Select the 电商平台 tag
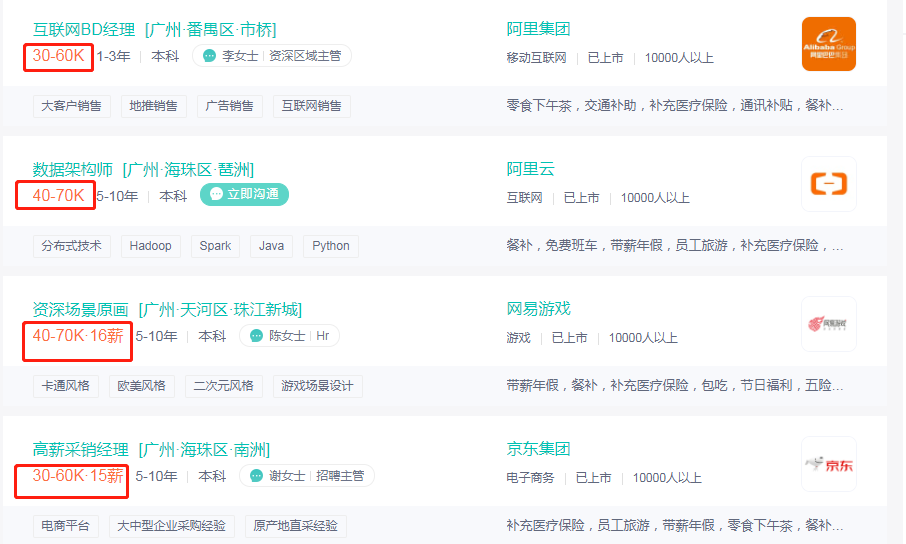The height and width of the screenshot is (544, 906). (x=65, y=526)
